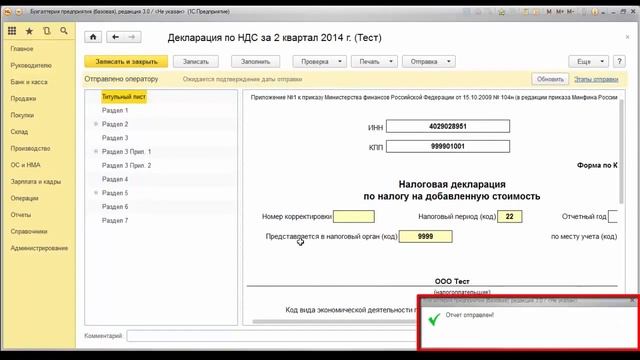Open Продажи section
Screen dimensions: 640x360
(23, 98)
